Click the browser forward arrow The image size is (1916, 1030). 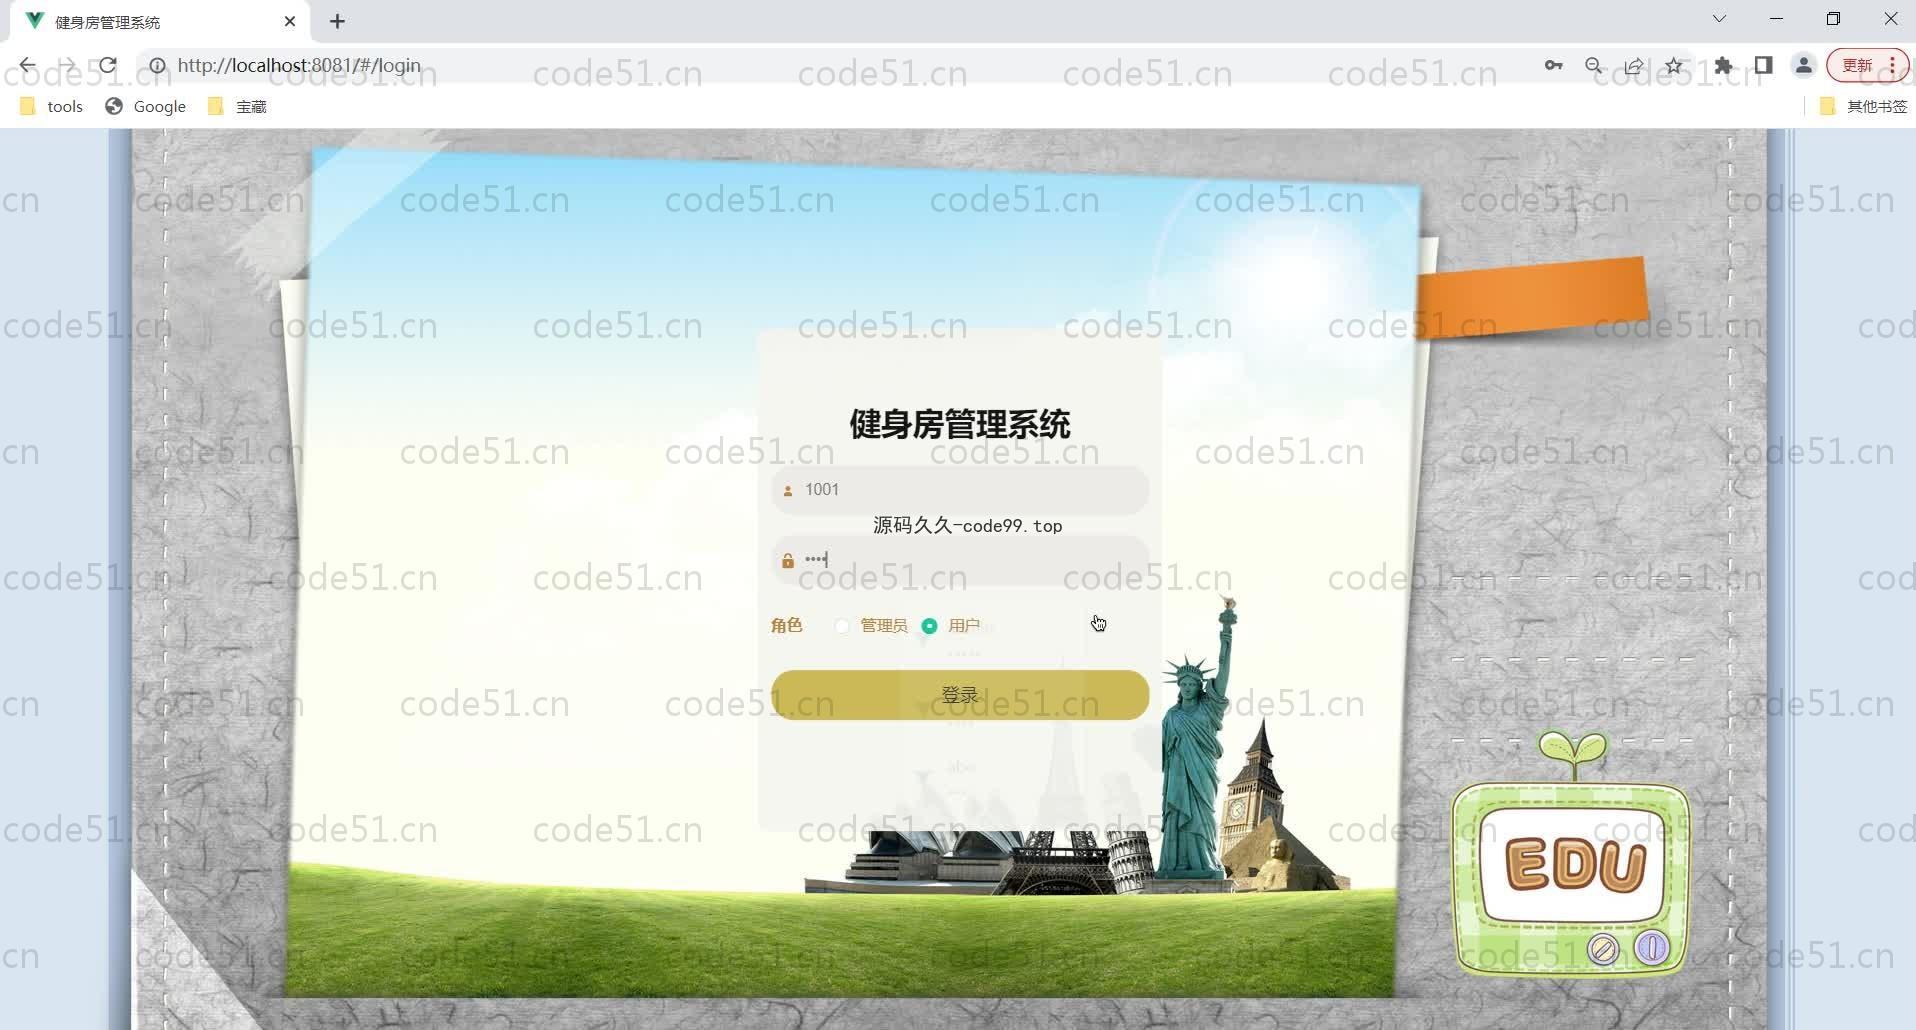click(67, 65)
